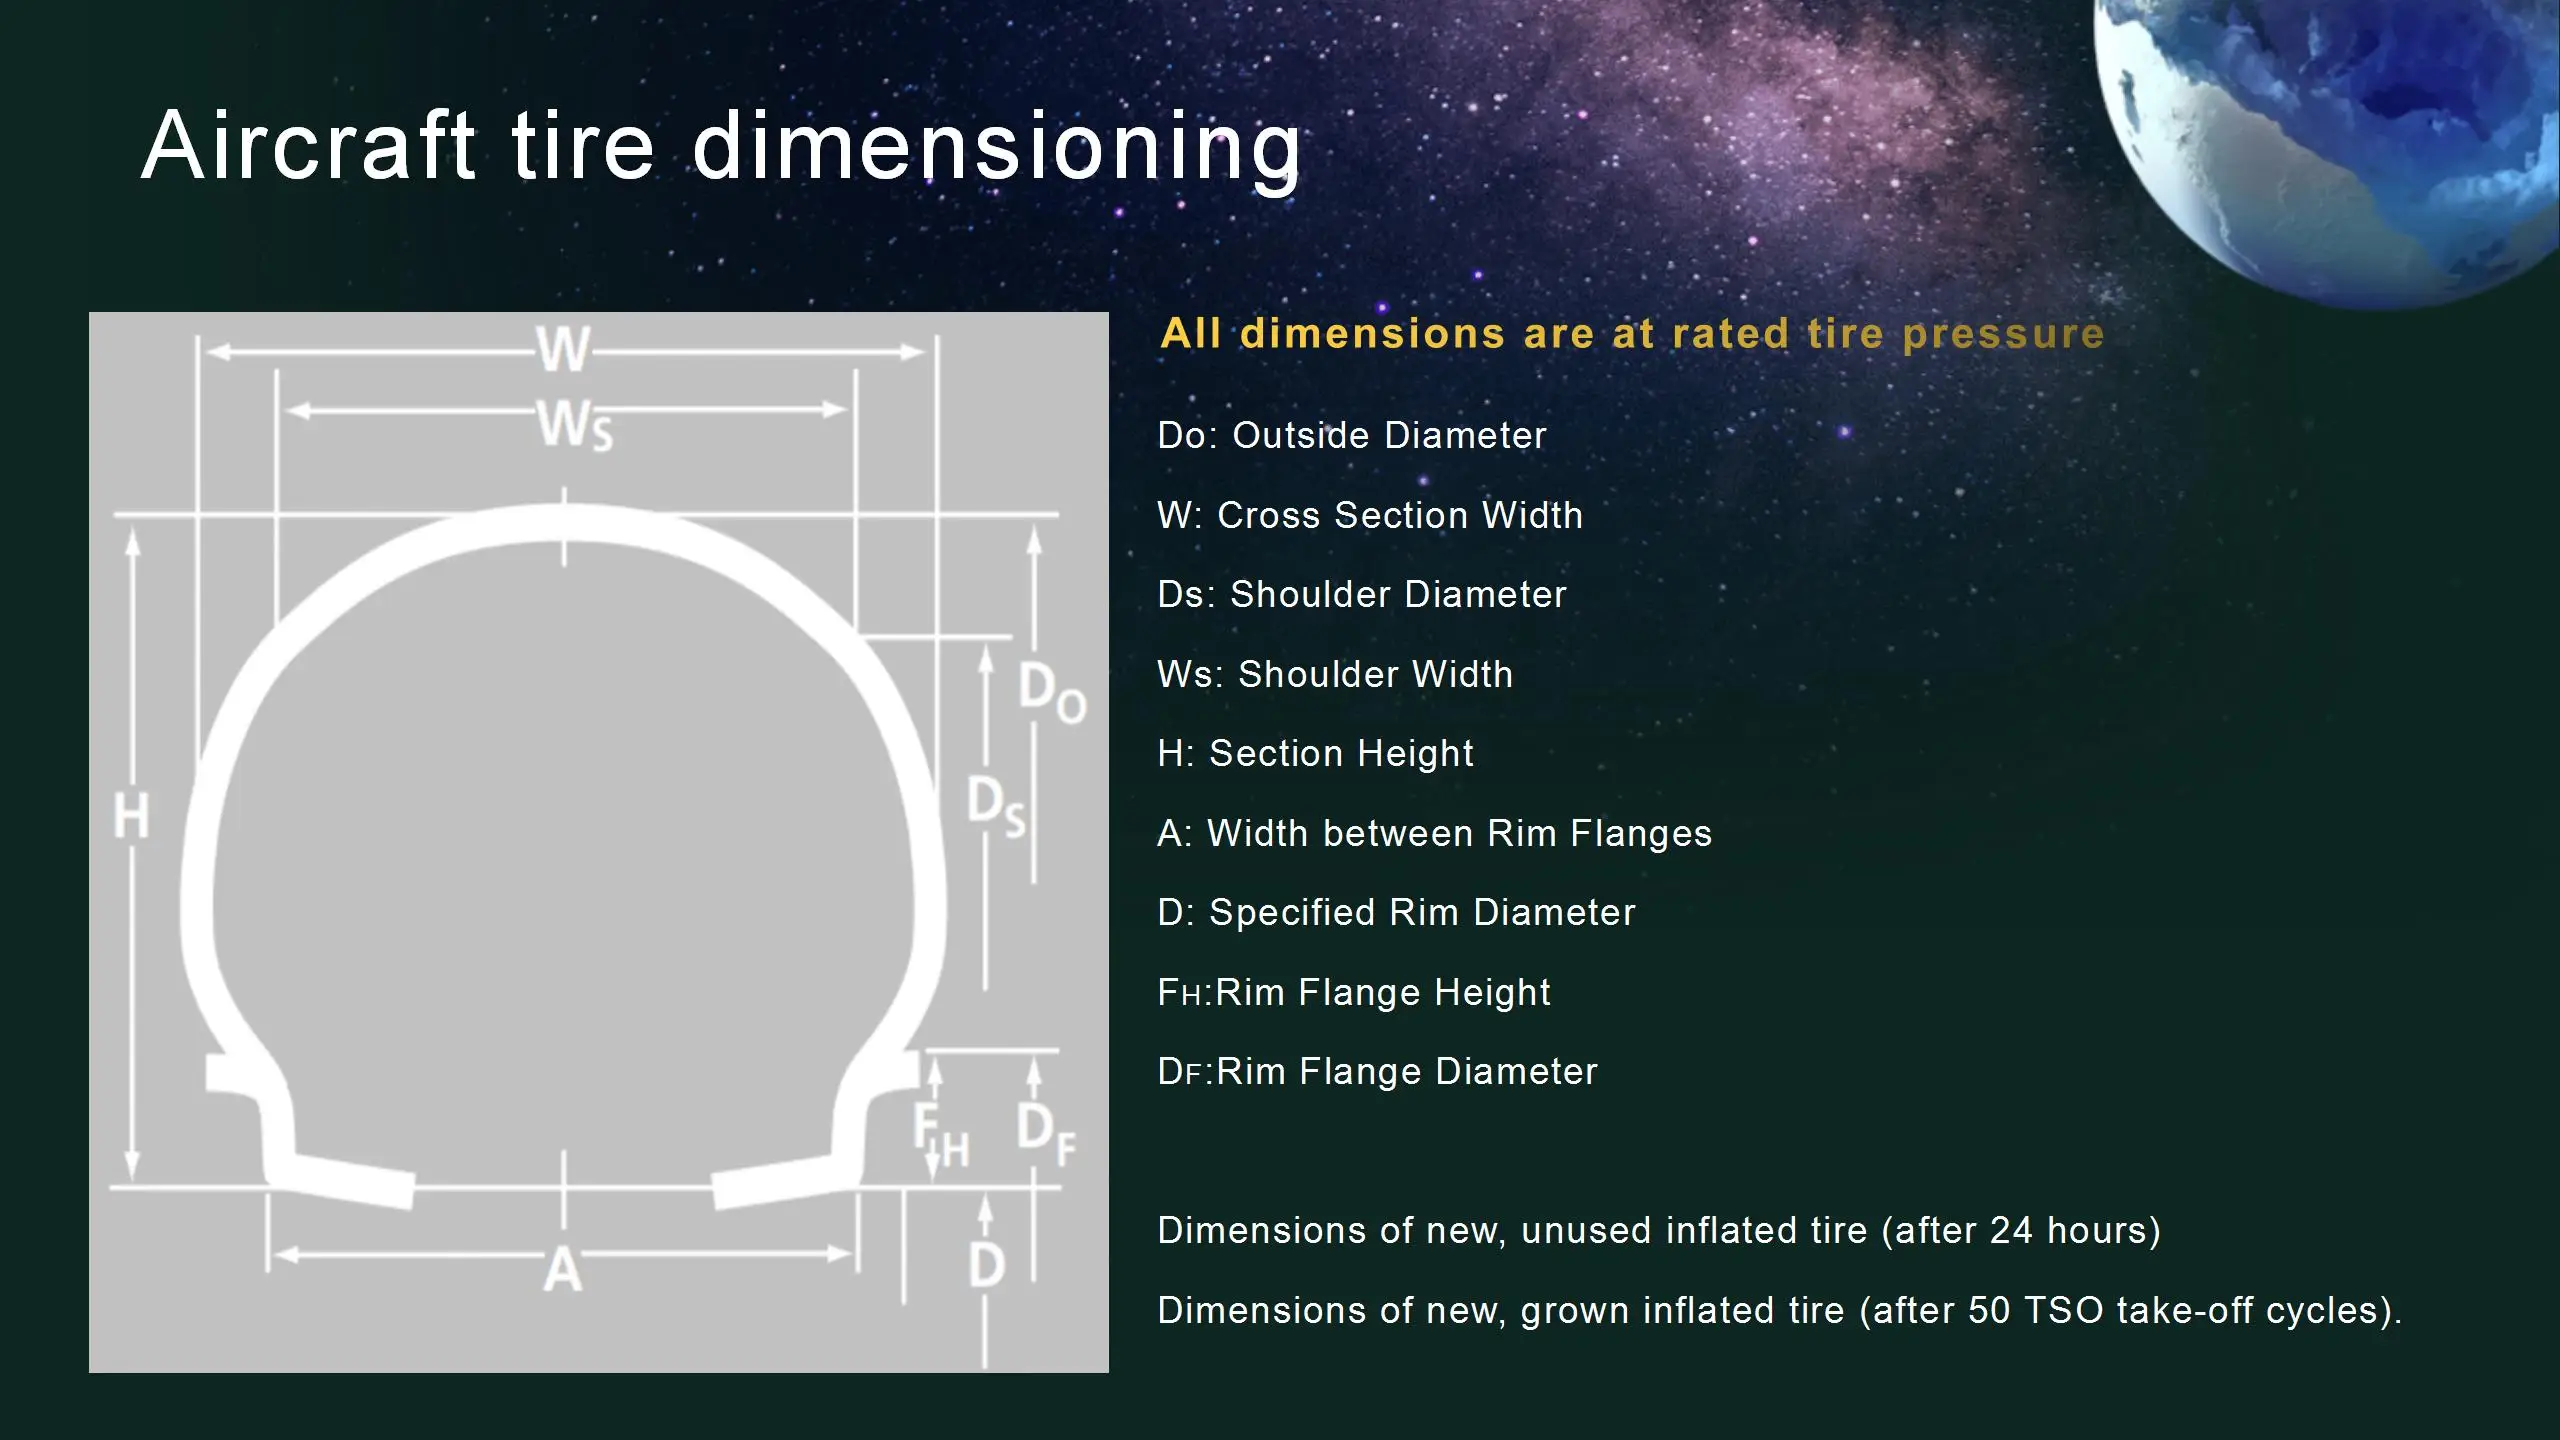Click the DF label in the diagram

pos(1046,1133)
